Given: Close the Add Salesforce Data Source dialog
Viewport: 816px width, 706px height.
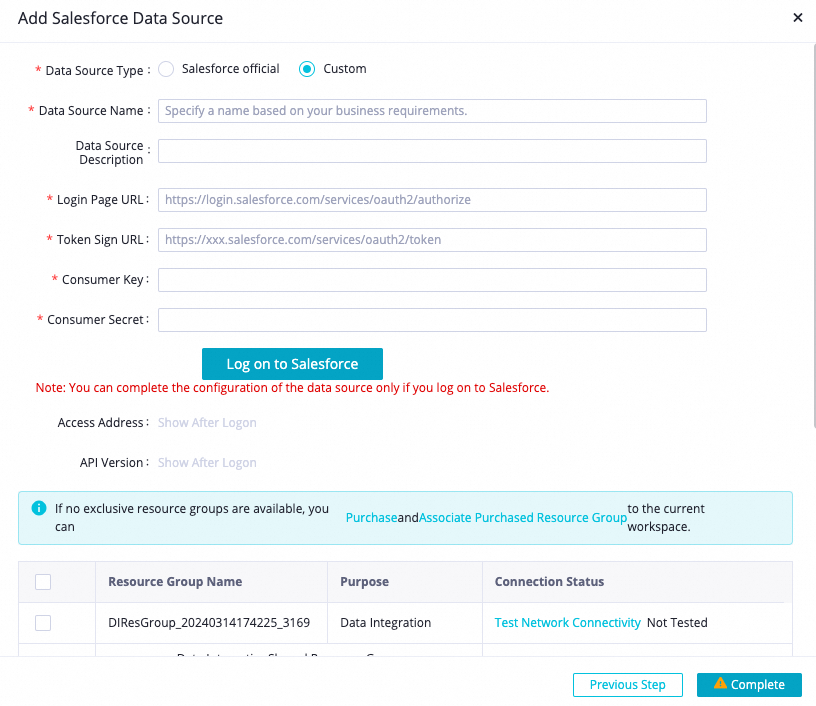Looking at the screenshot, I should click(797, 18).
